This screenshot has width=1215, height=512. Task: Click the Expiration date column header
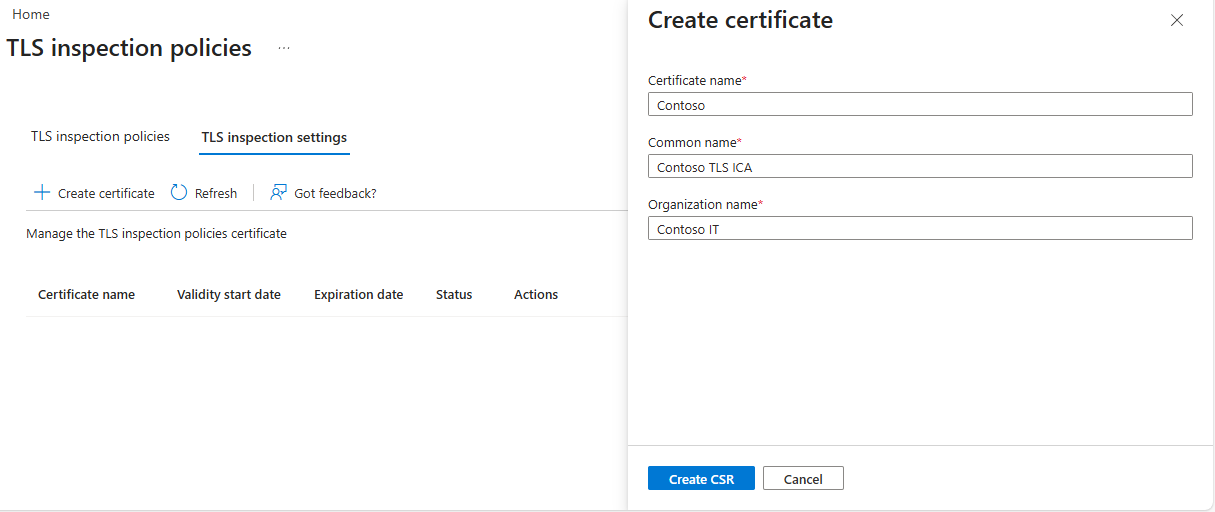click(x=359, y=294)
